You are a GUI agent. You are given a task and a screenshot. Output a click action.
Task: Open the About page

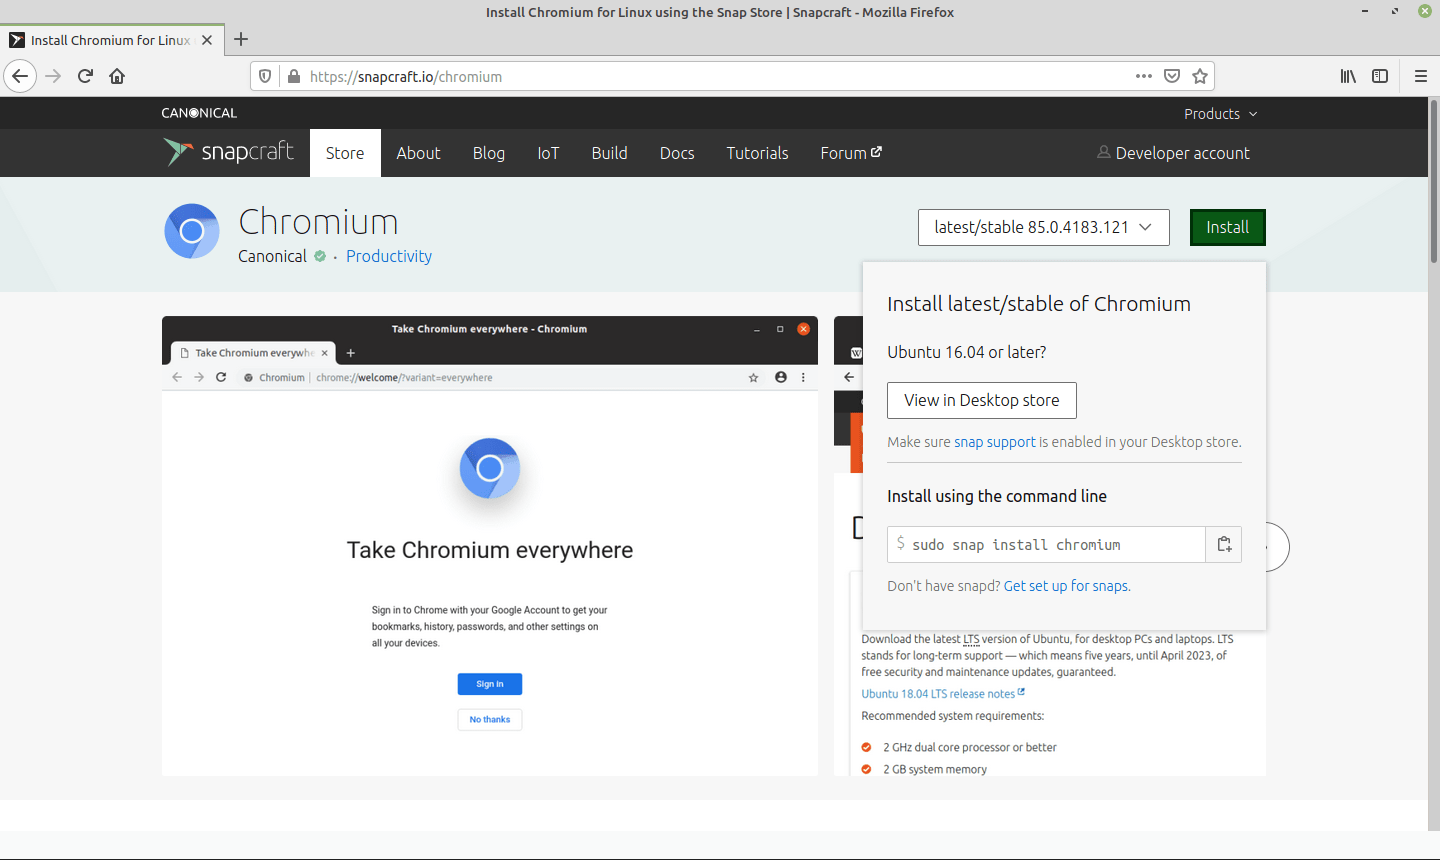[418, 153]
